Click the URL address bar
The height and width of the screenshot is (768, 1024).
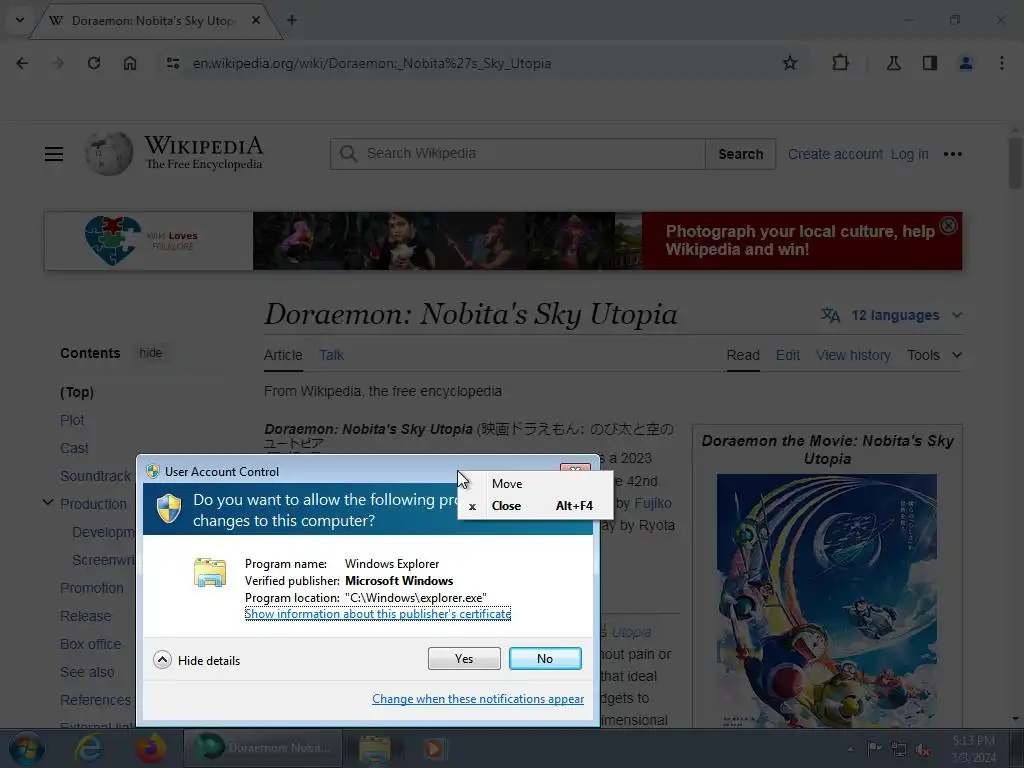(x=480, y=63)
